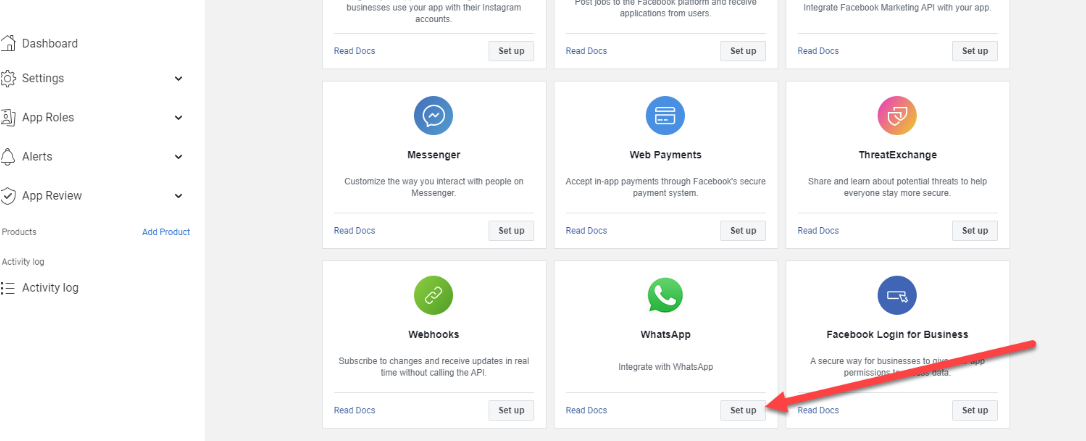Screen dimensions: 1086x441
Task: Set up the WhatsApp product
Action: (743, 410)
